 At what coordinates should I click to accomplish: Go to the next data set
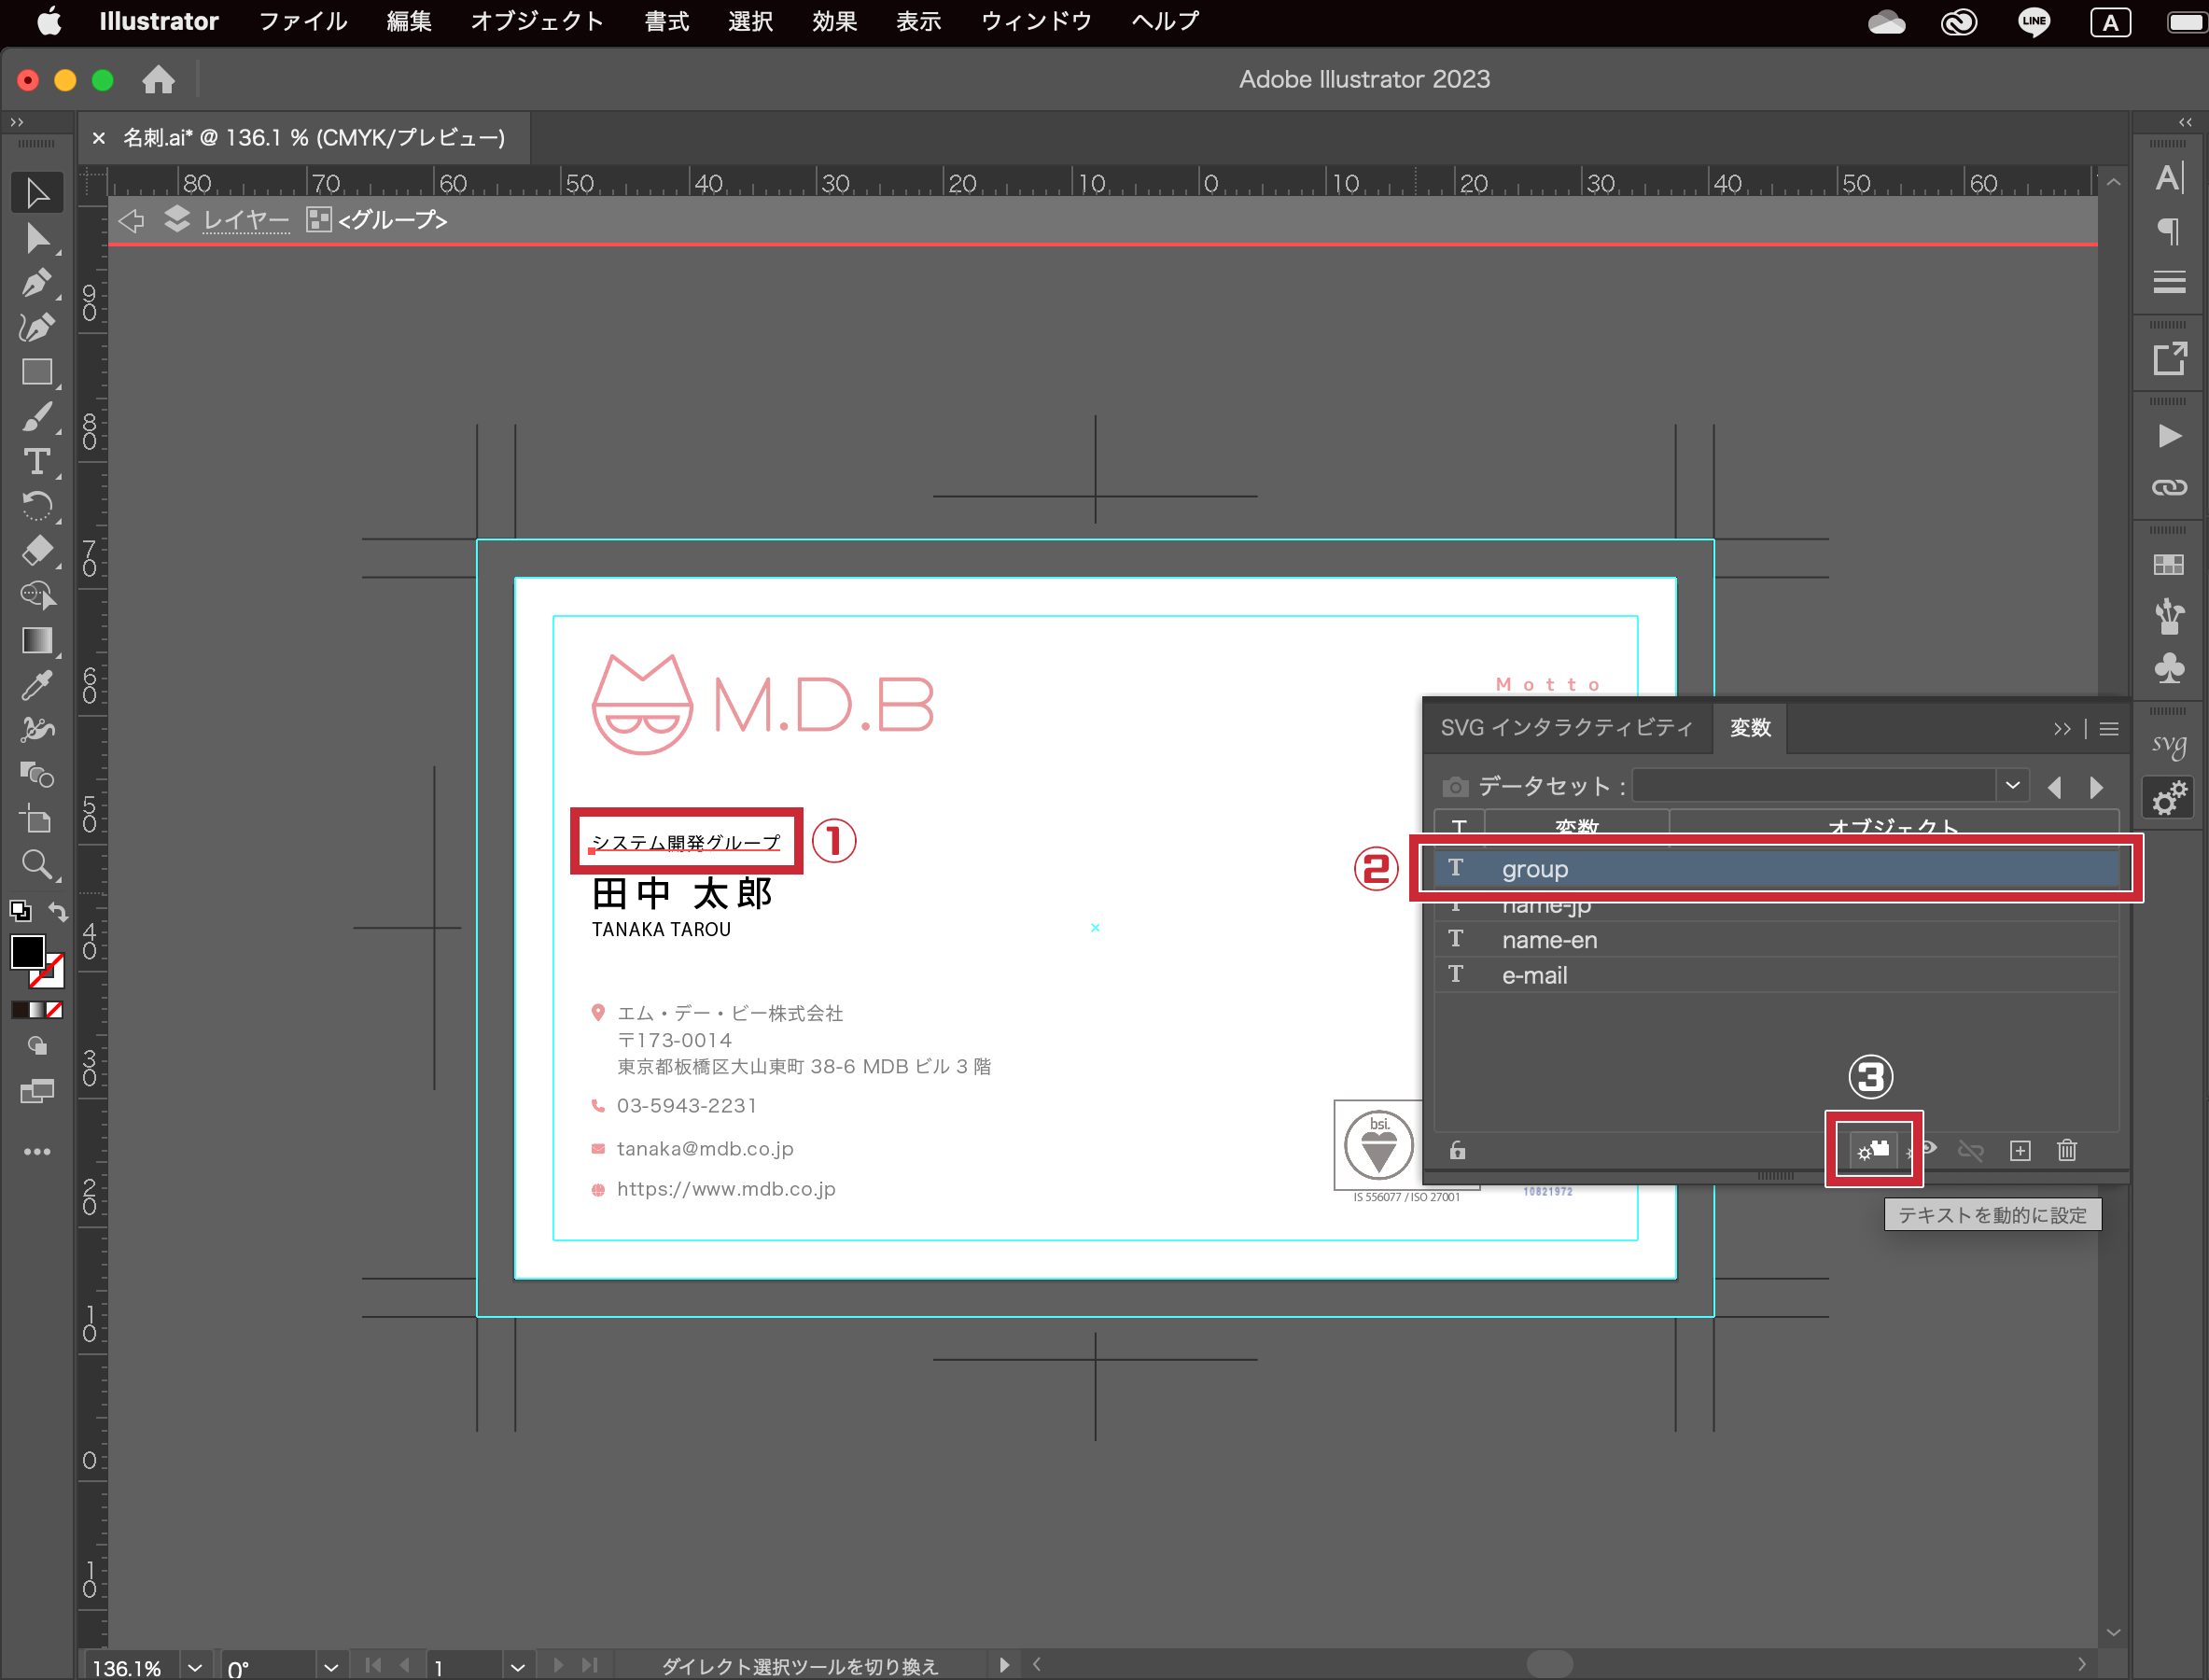pos(2096,787)
